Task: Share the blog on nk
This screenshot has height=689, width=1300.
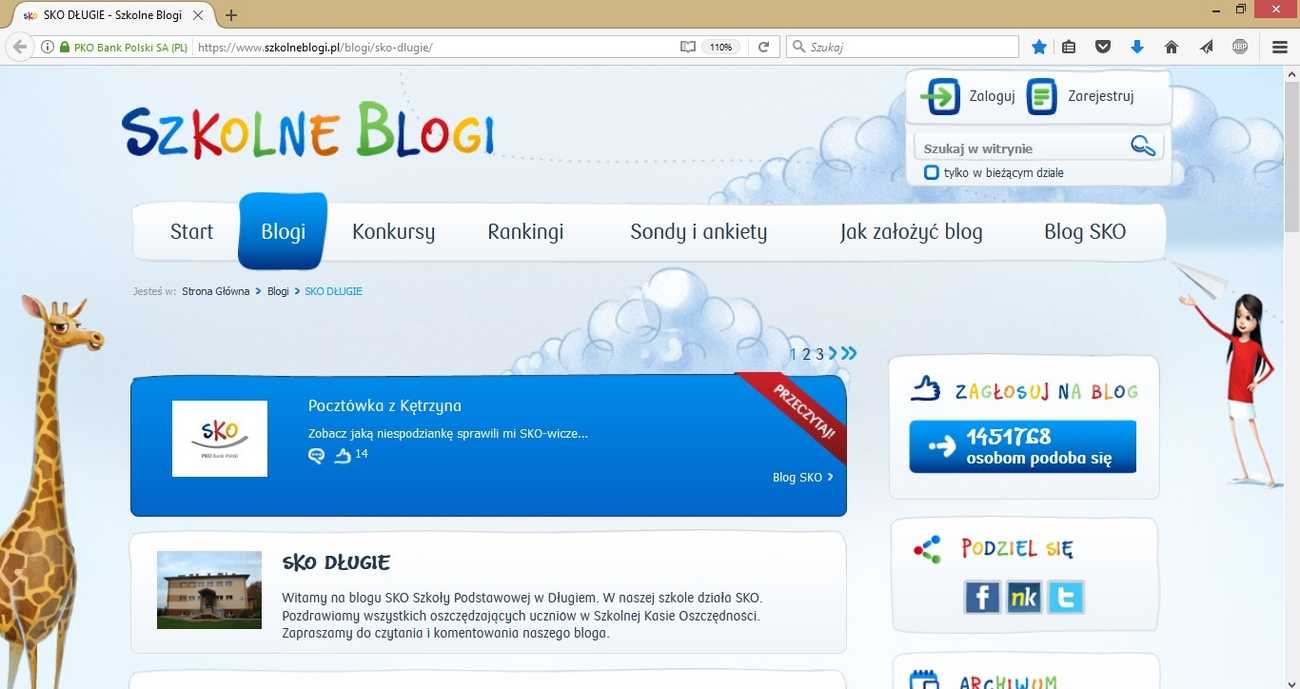Action: (1023, 597)
